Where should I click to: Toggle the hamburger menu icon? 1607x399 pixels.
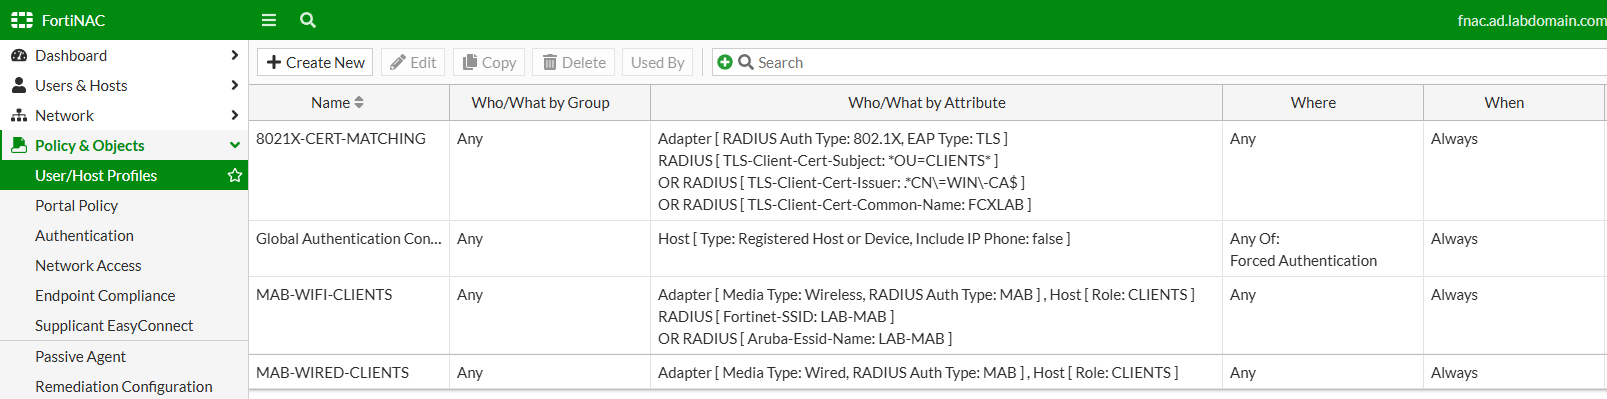[269, 20]
